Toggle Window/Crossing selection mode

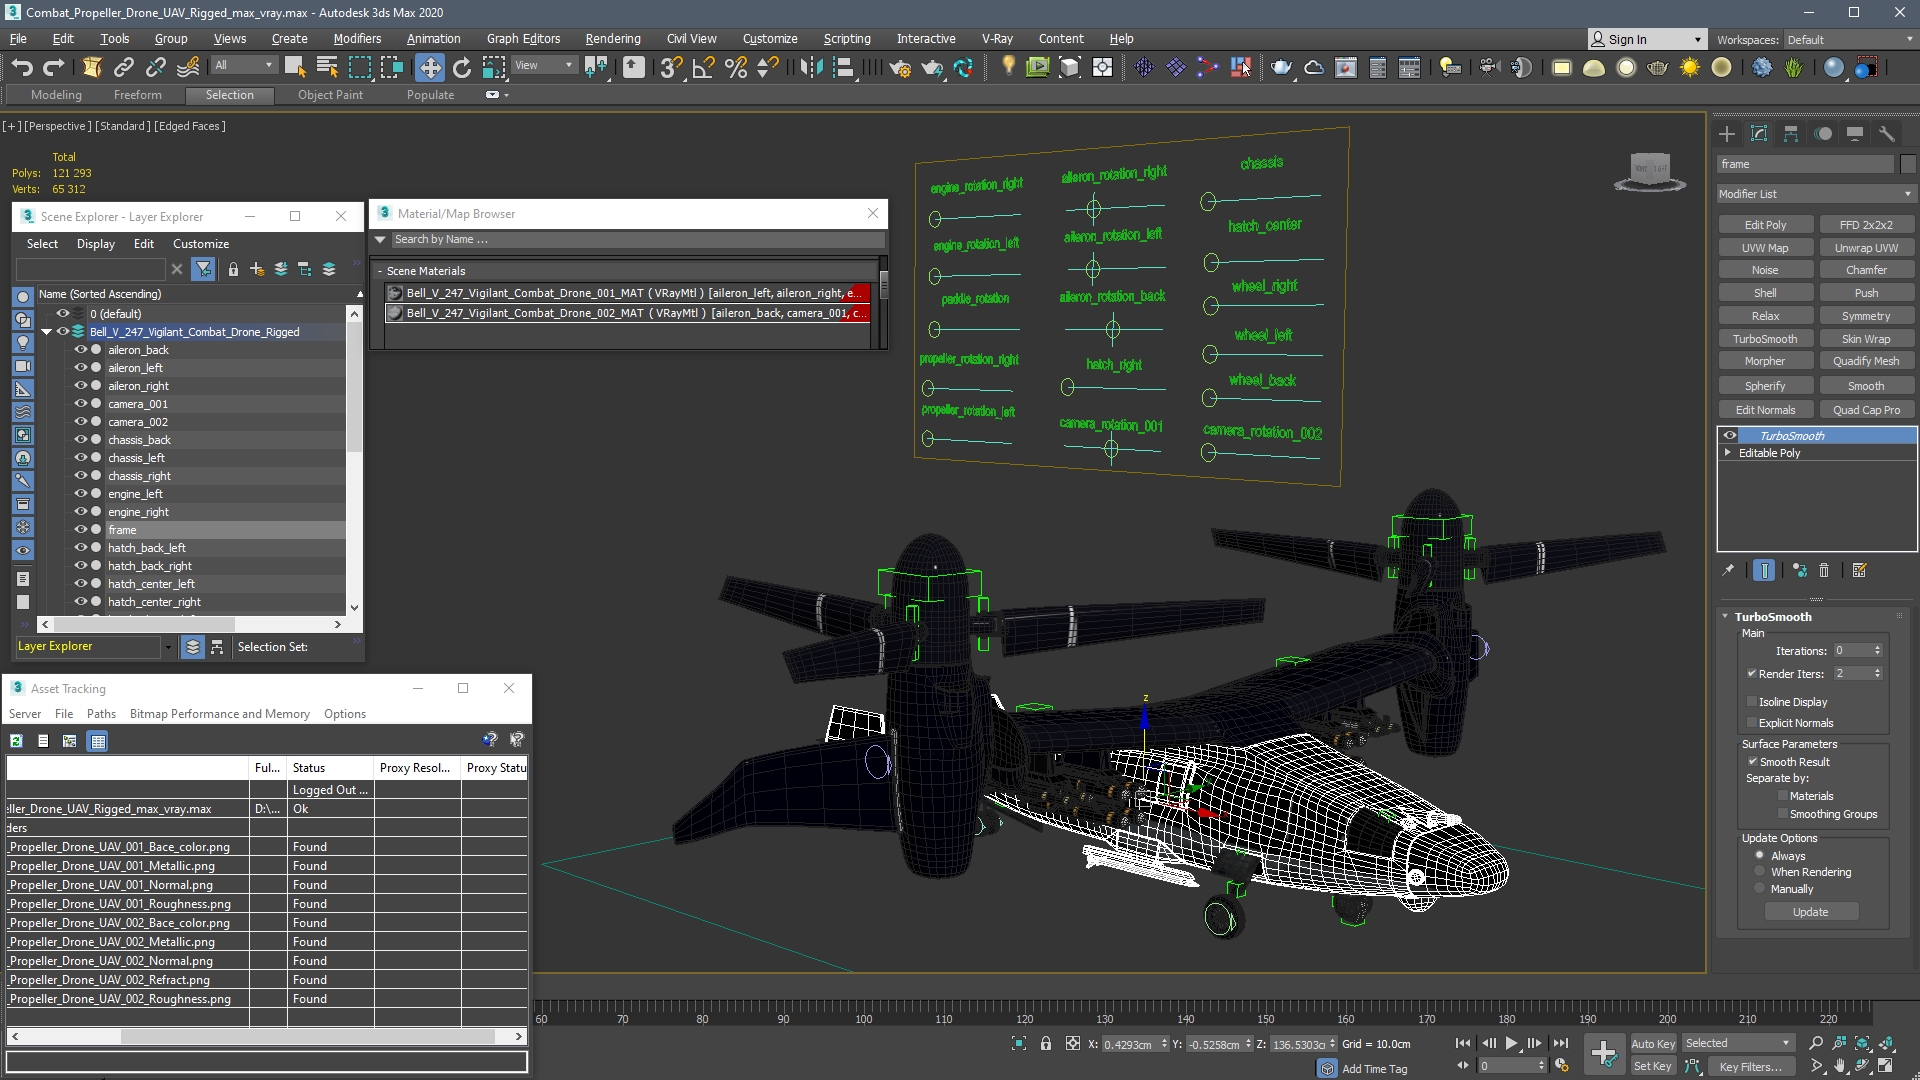(x=392, y=68)
